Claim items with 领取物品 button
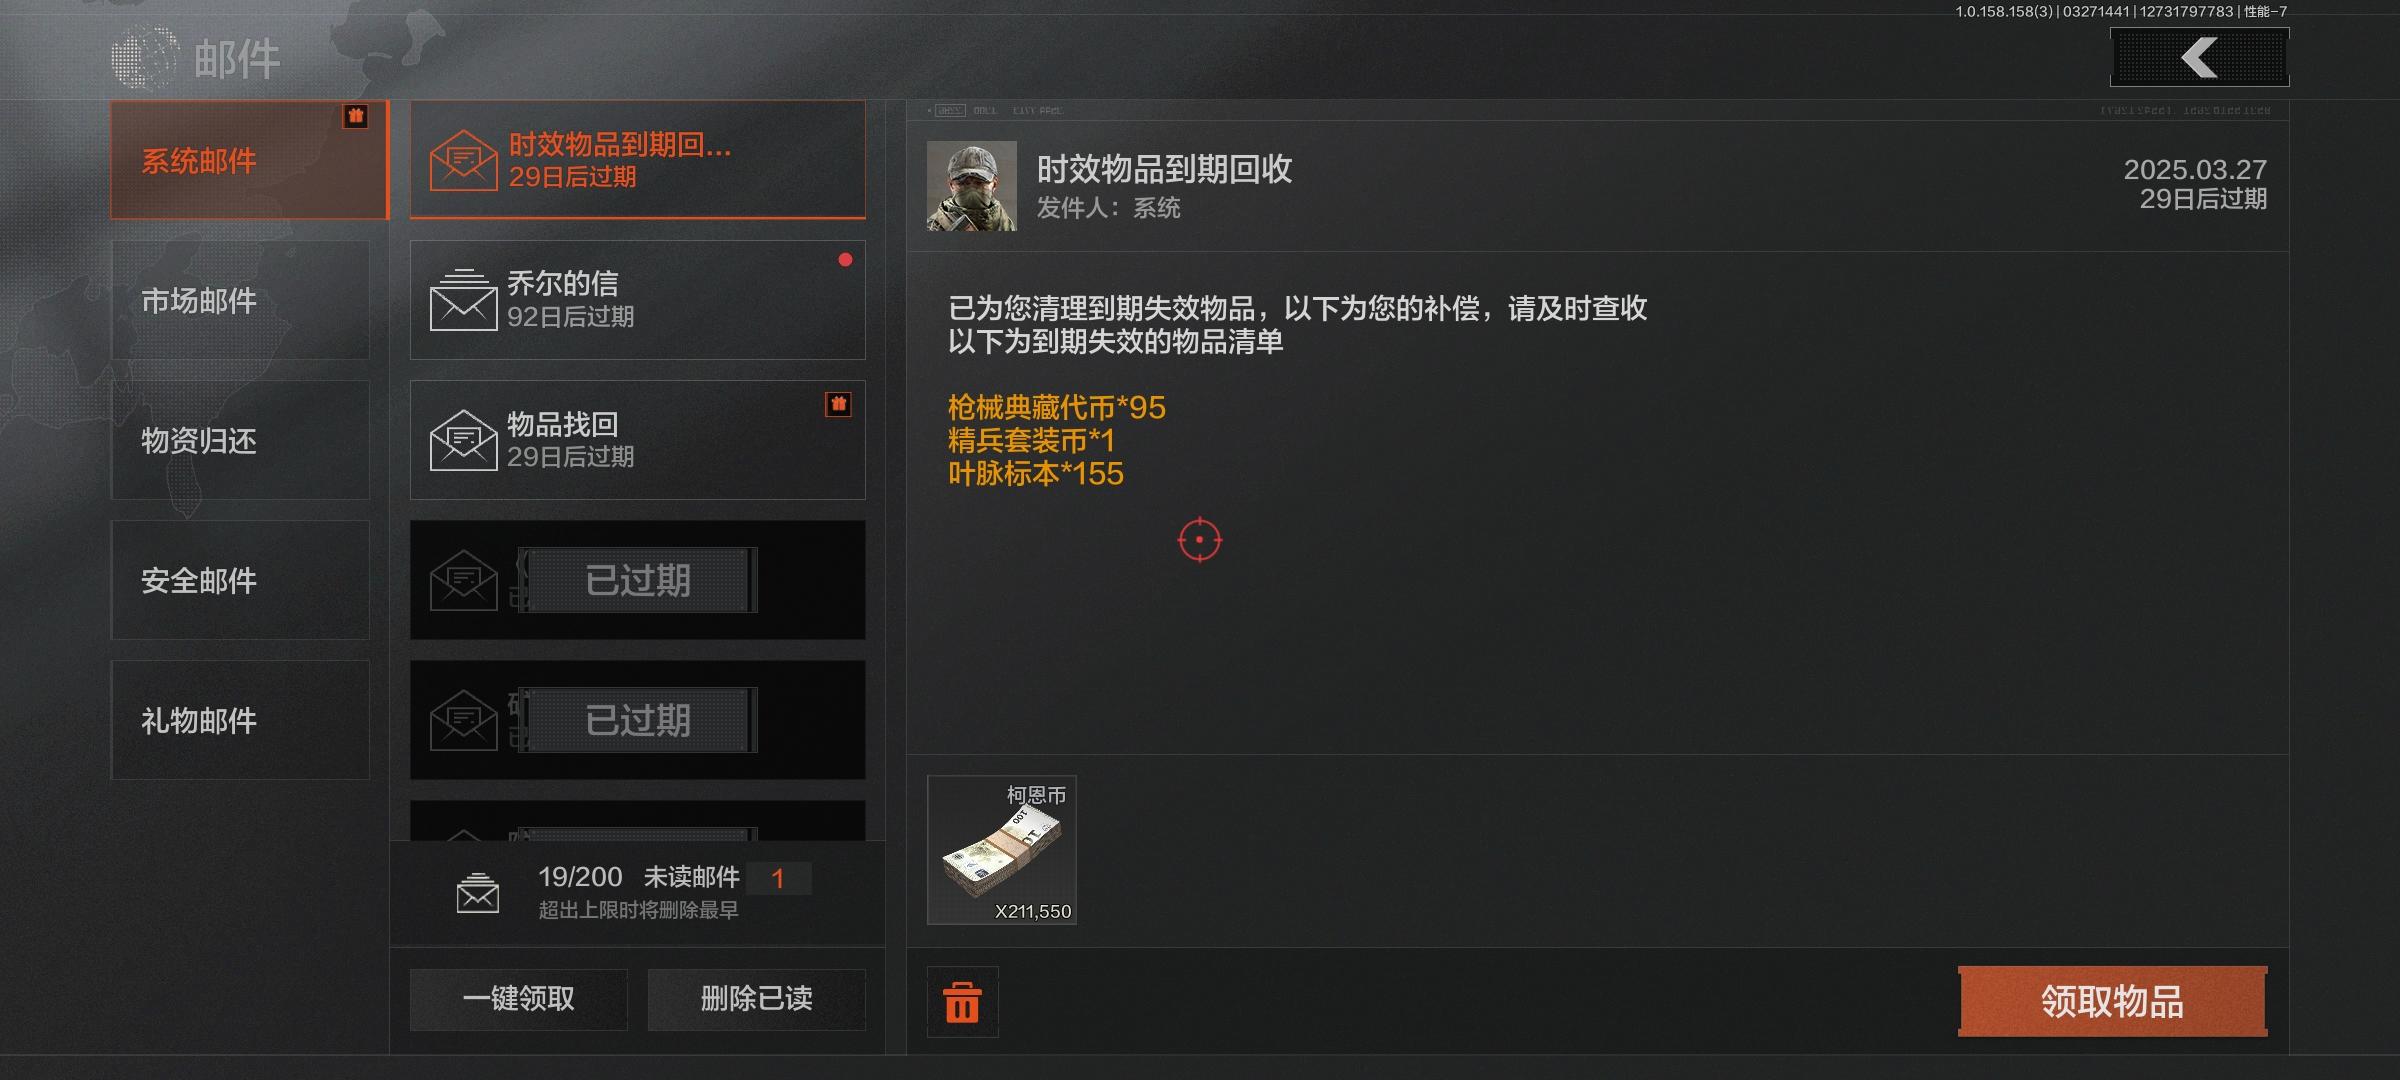The width and height of the screenshot is (2400, 1080). [2112, 1001]
